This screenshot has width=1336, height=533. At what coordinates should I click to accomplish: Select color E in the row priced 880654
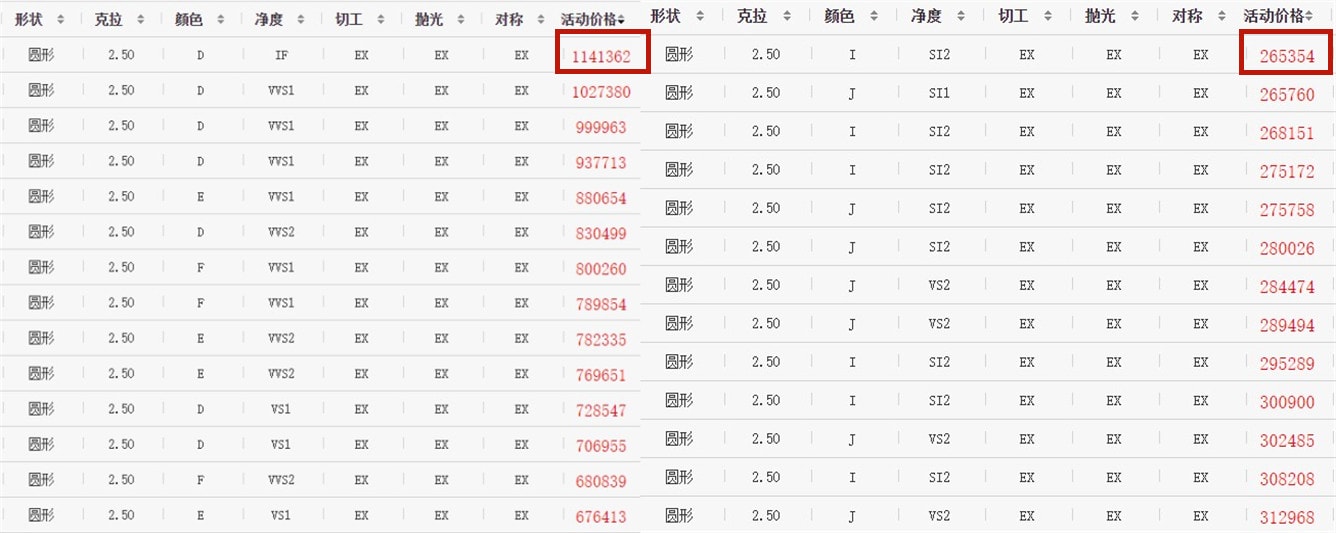click(x=201, y=197)
